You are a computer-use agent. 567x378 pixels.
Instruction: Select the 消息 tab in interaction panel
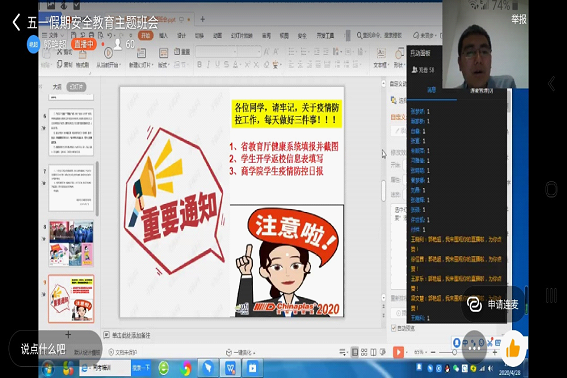431,90
